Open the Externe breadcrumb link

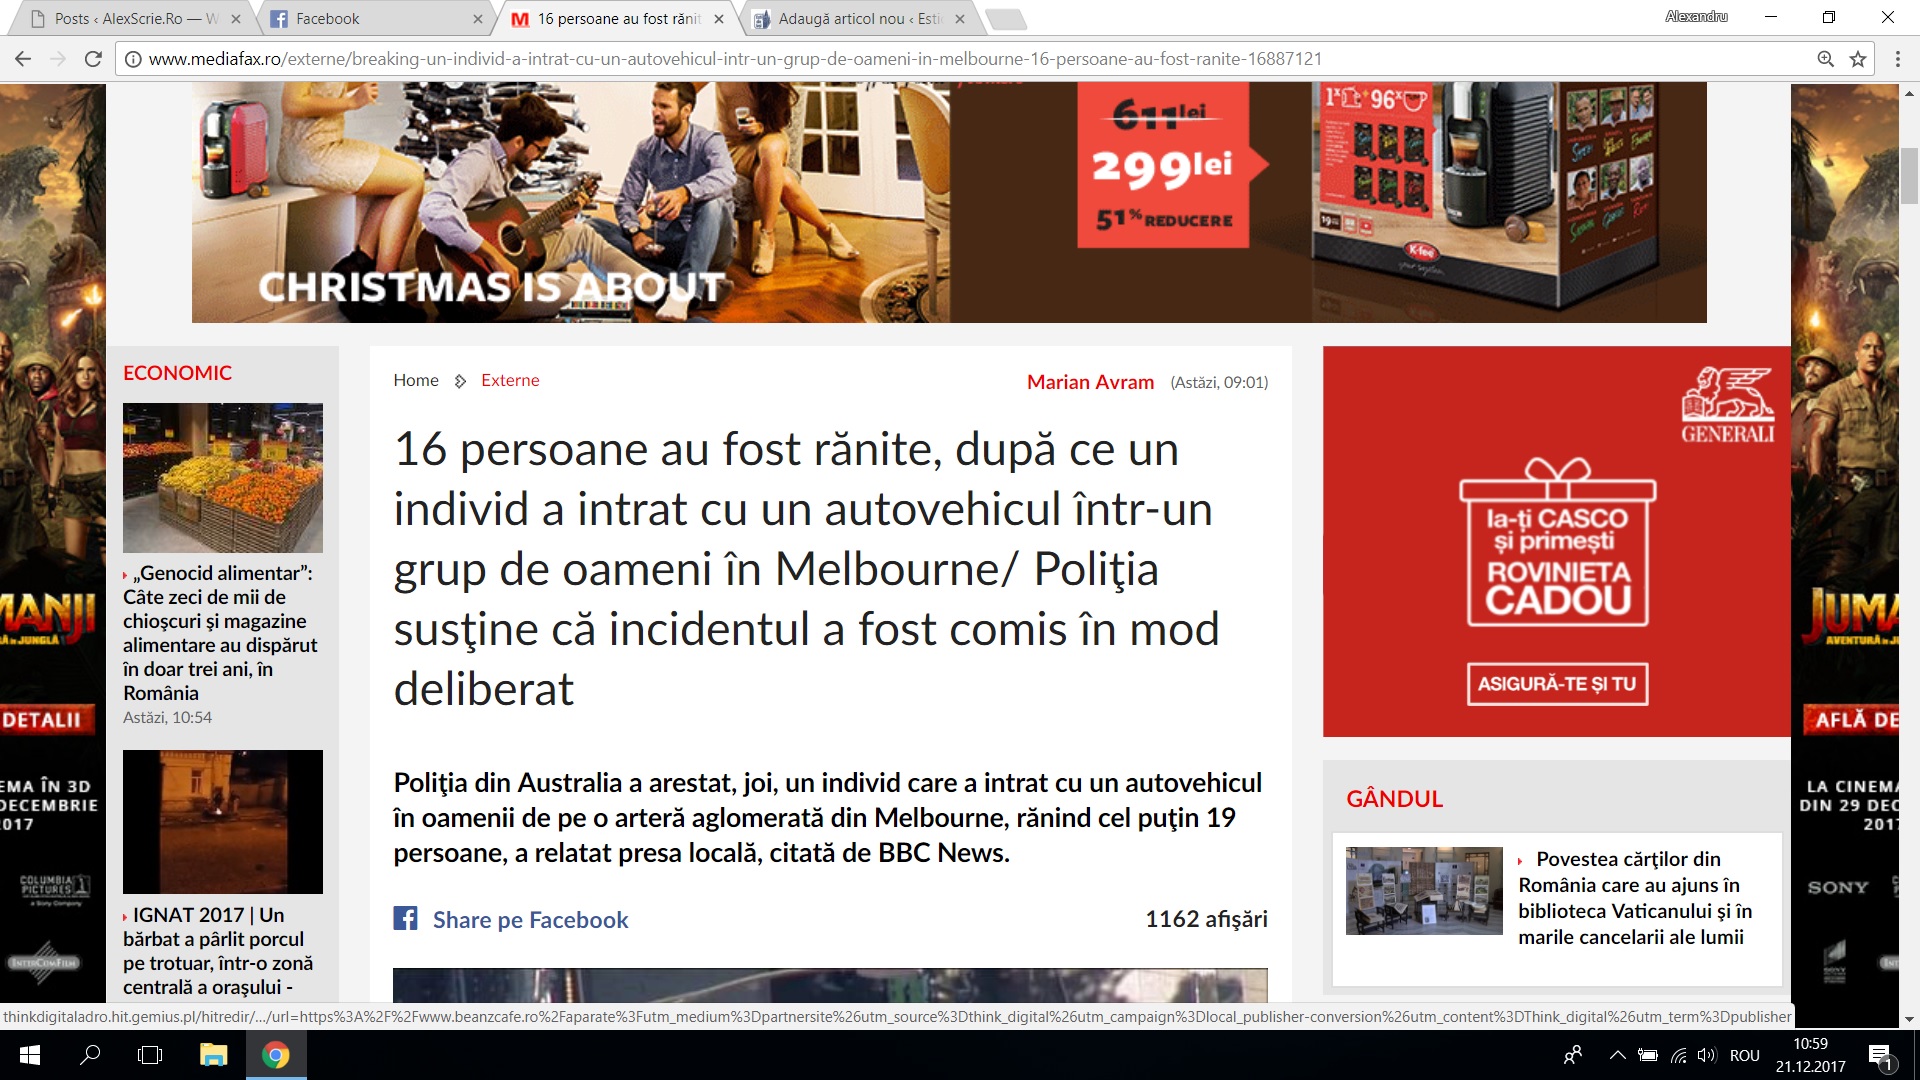point(510,380)
